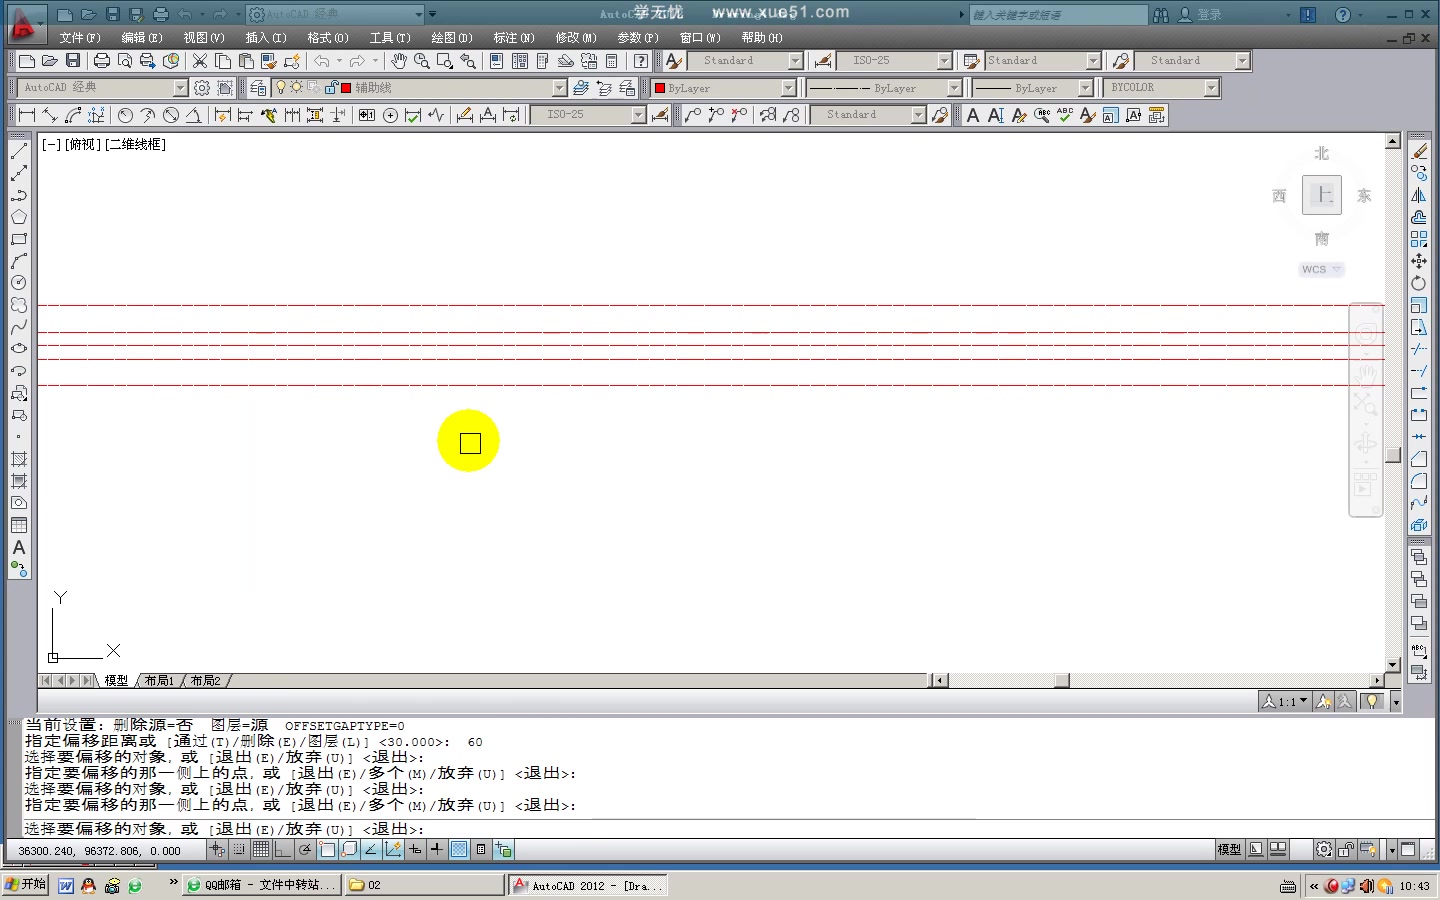1440x900 pixels.
Task: Select the Revision Cloud tool
Action: click(x=18, y=304)
